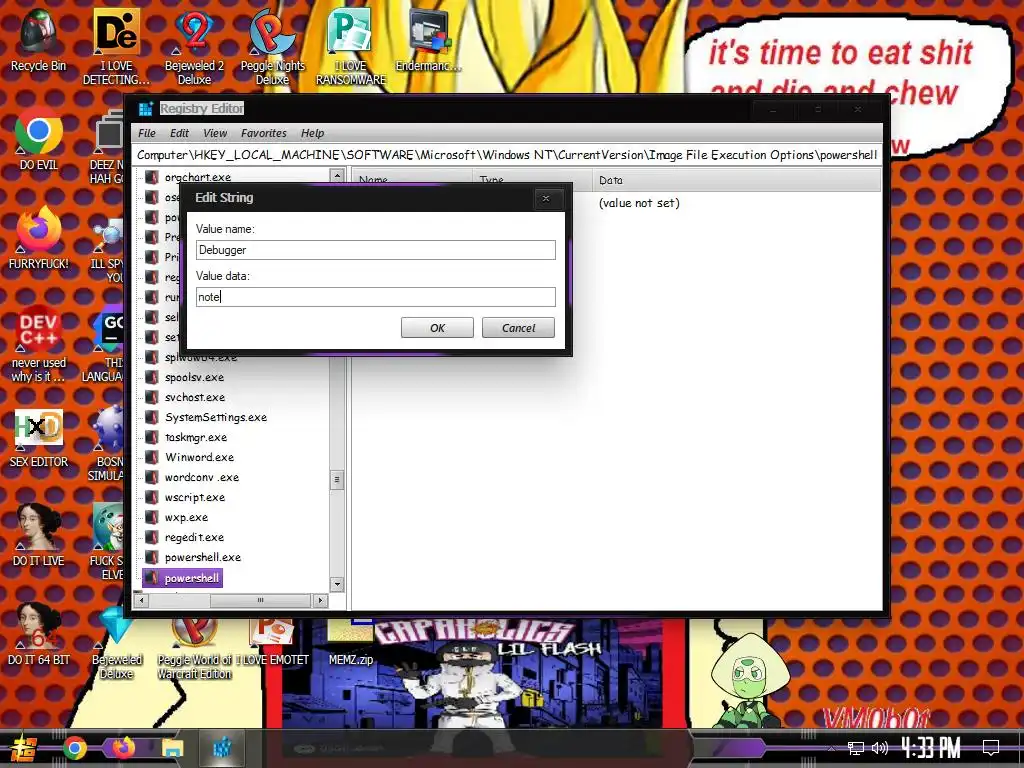Launch Bejeweled 2 Deluxe desktop icon
Viewport: 1024px width, 768px height.
point(194,46)
